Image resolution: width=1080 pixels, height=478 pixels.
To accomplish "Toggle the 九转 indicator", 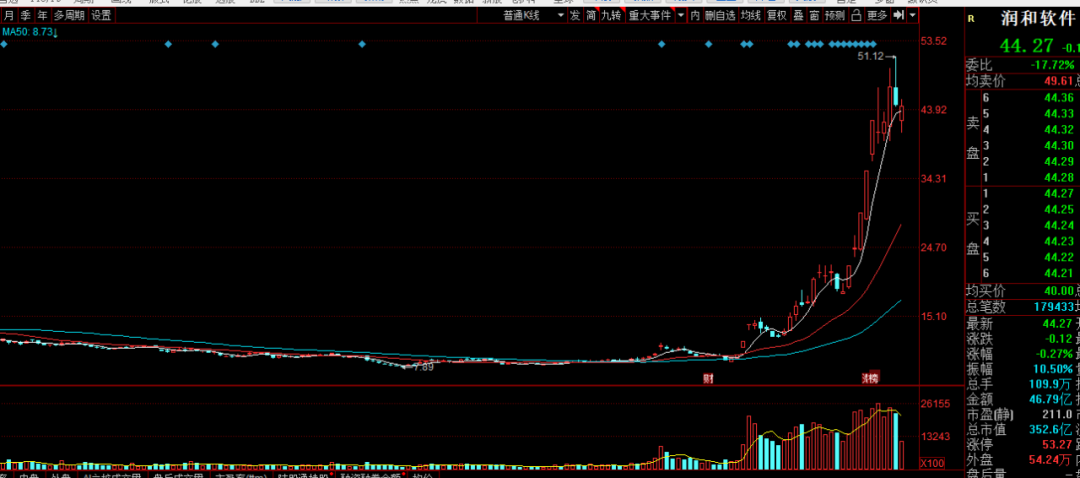I will pos(612,15).
